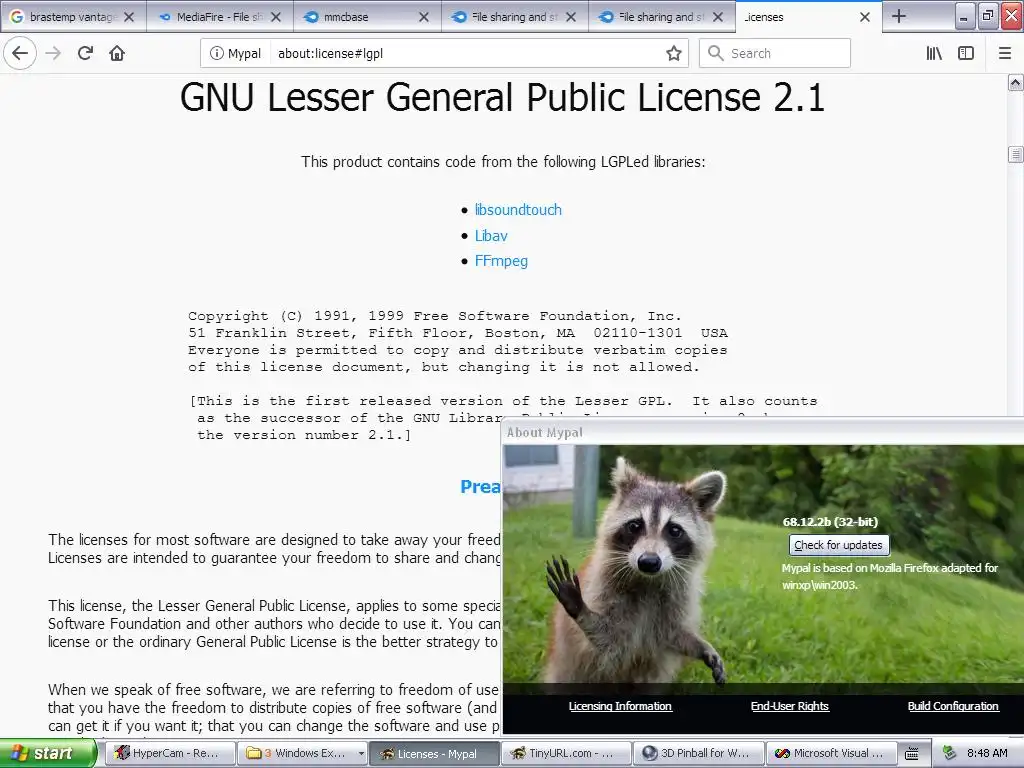The image size is (1024, 768).
Task: Close the brastemp vantage tab
Action: point(129,17)
